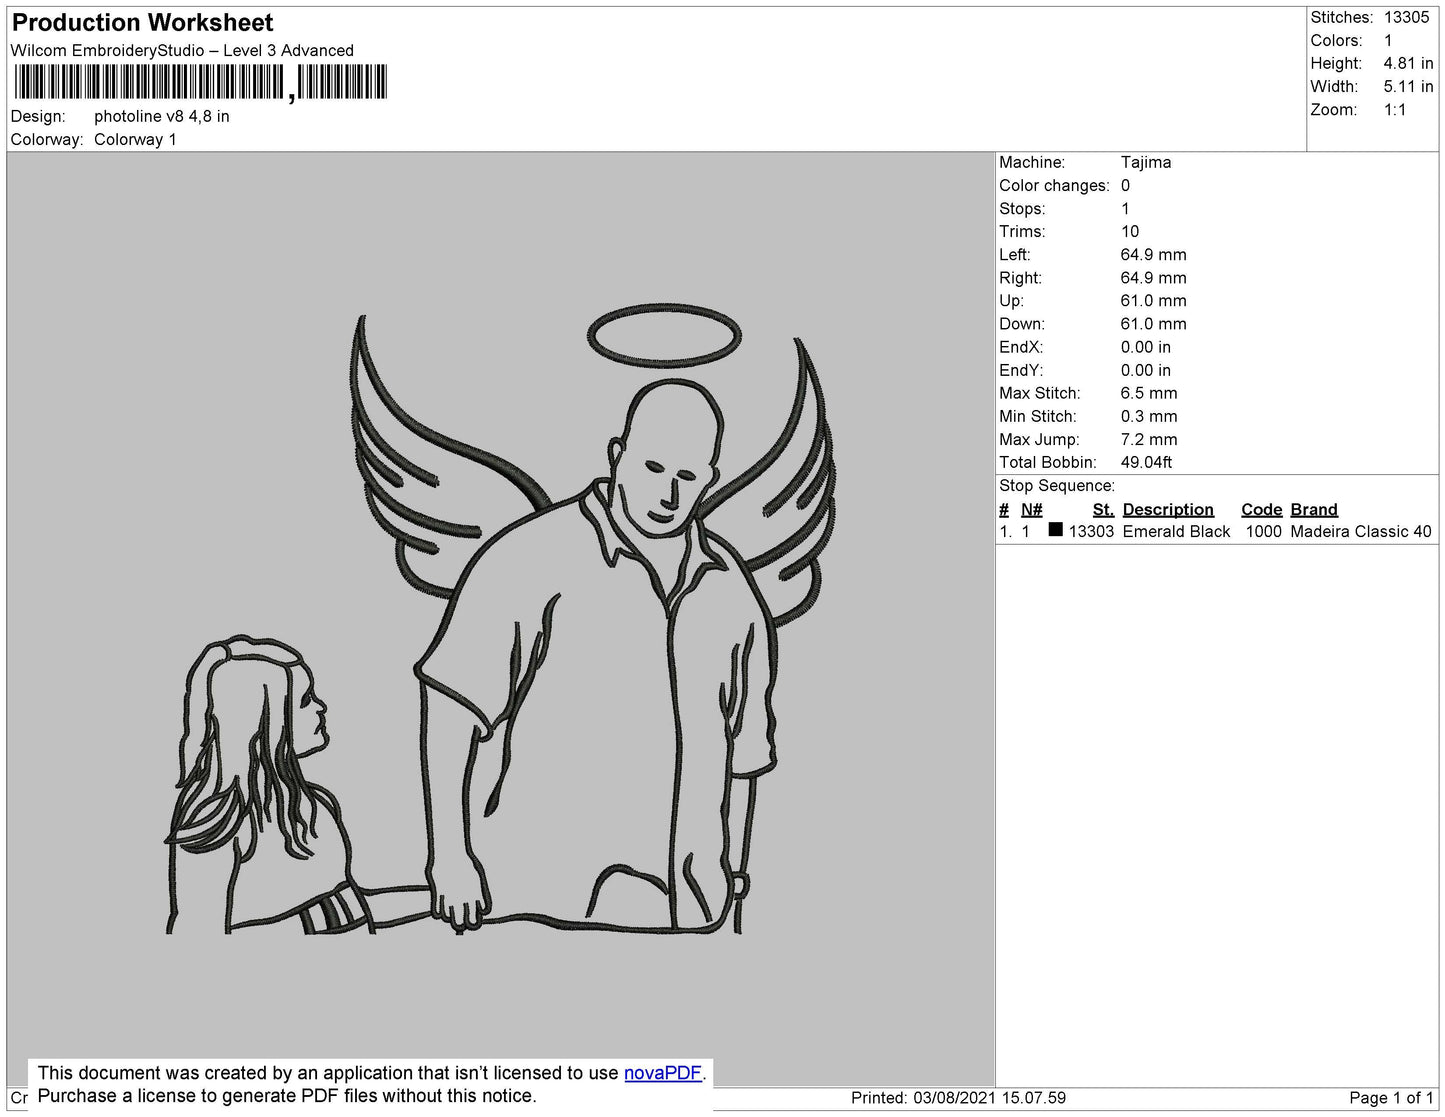Select Max Stitch value '6.5 mm'

pyautogui.click(x=1149, y=393)
